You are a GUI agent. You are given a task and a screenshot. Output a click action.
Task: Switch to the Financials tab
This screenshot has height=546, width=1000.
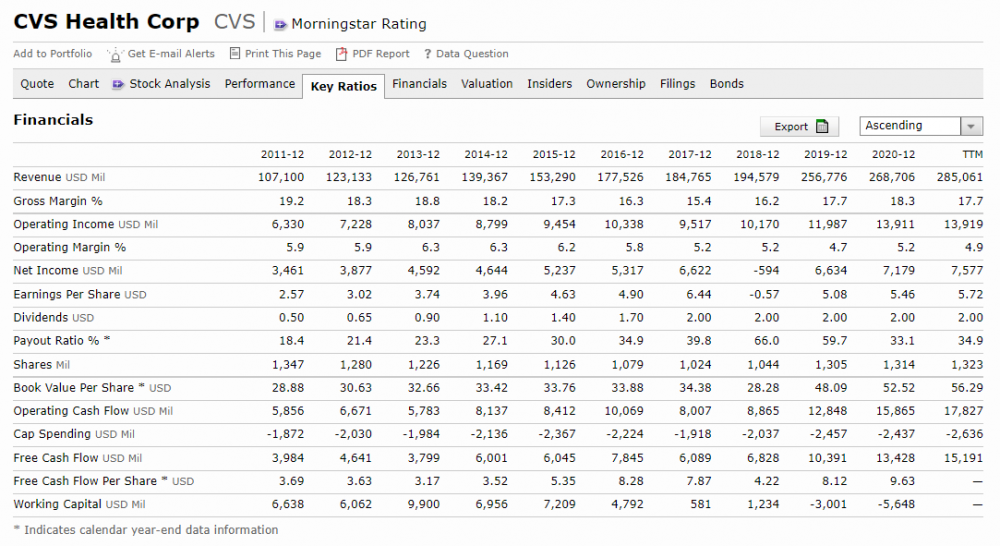coord(419,84)
